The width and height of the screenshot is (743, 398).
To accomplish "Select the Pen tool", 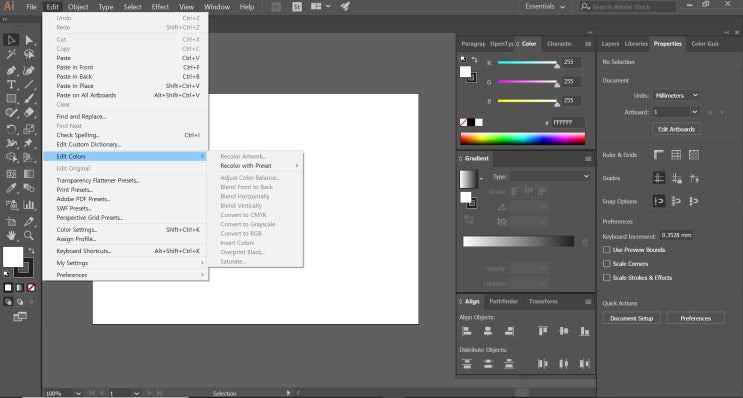I will (11, 71).
